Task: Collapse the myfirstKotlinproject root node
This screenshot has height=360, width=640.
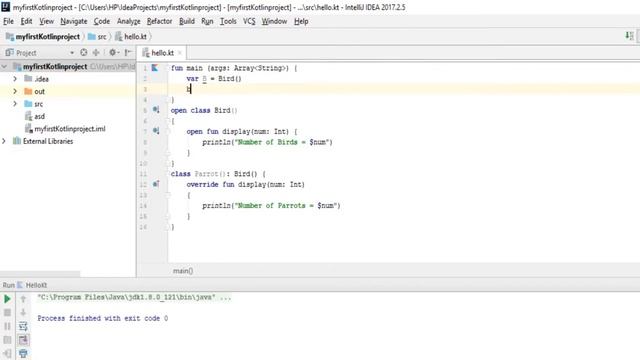Action: (x=4, y=66)
